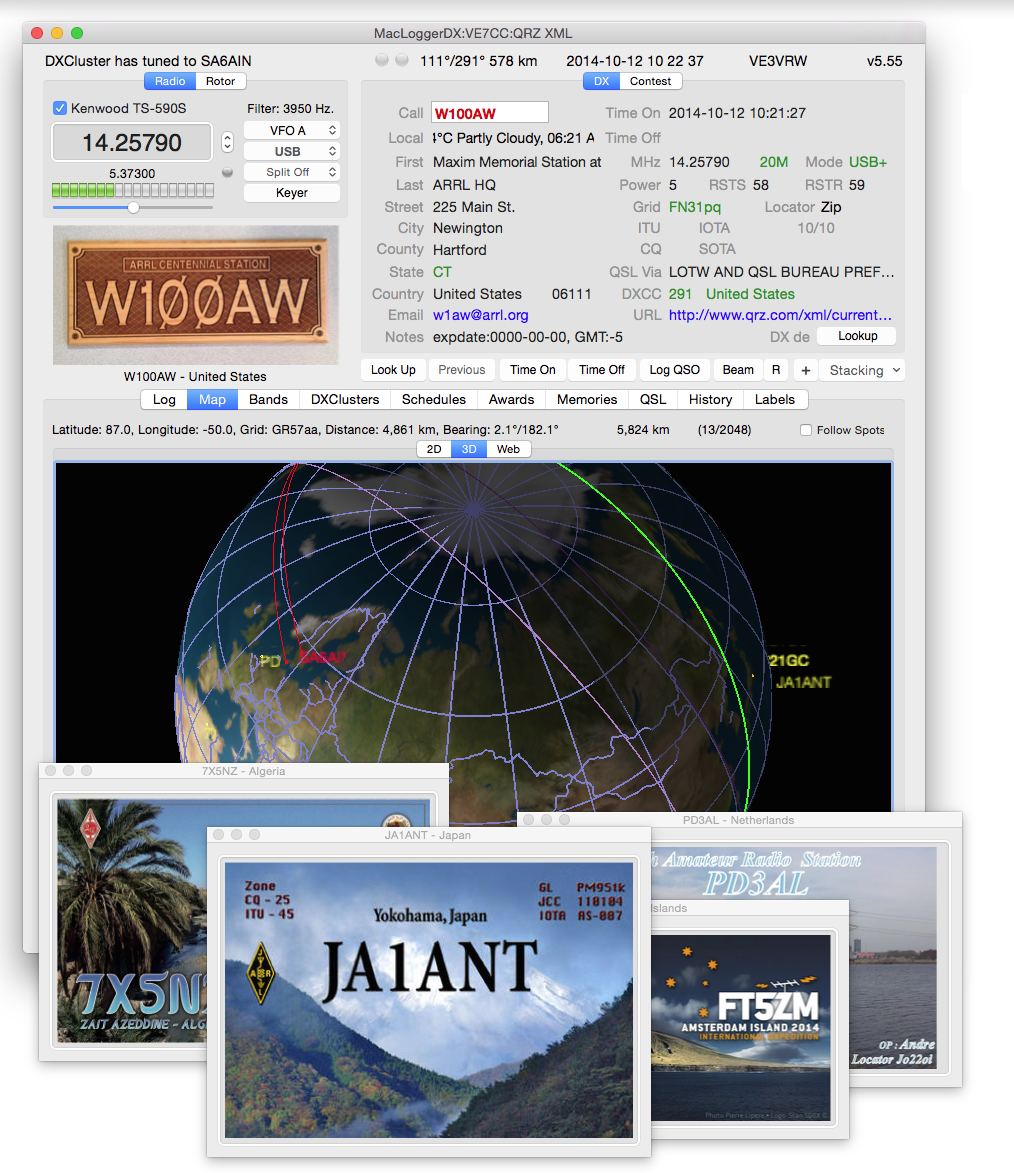Click the Log QSO button
Image resolution: width=1014 pixels, height=1173 pixels.
click(675, 370)
